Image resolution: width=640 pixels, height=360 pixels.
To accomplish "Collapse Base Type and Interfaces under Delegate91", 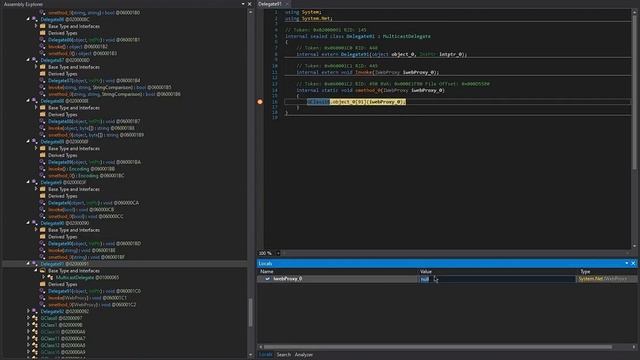I will click(36, 271).
